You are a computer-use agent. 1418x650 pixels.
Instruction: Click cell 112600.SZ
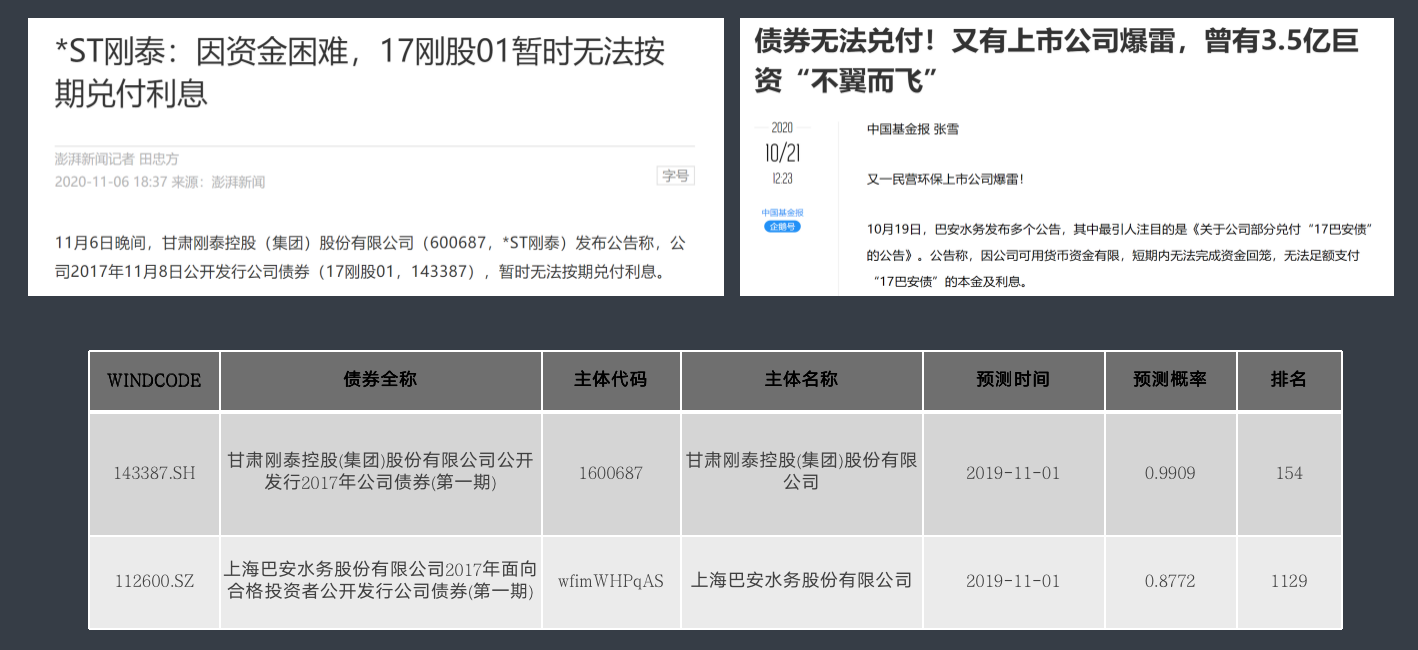[154, 581]
